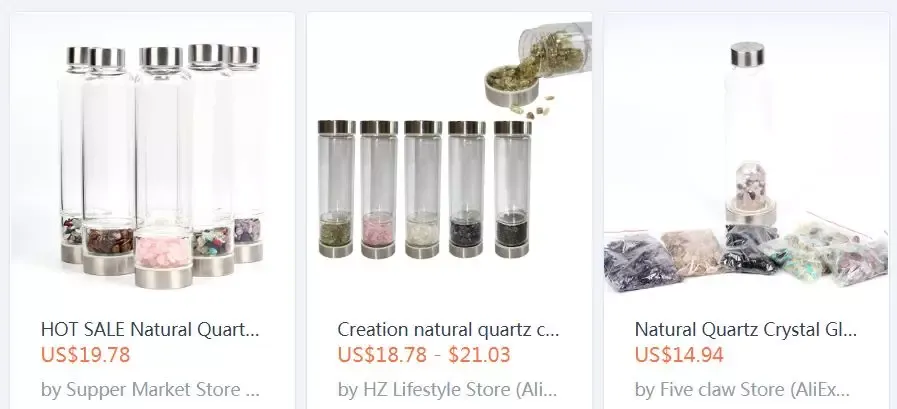Visit the Five claw Store seller link
The height and width of the screenshot is (409, 897).
pos(743,390)
